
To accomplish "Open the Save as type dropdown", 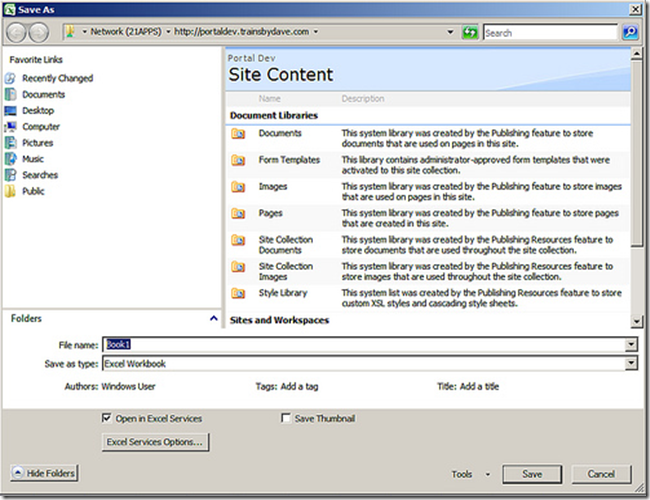I will pyautogui.click(x=631, y=364).
